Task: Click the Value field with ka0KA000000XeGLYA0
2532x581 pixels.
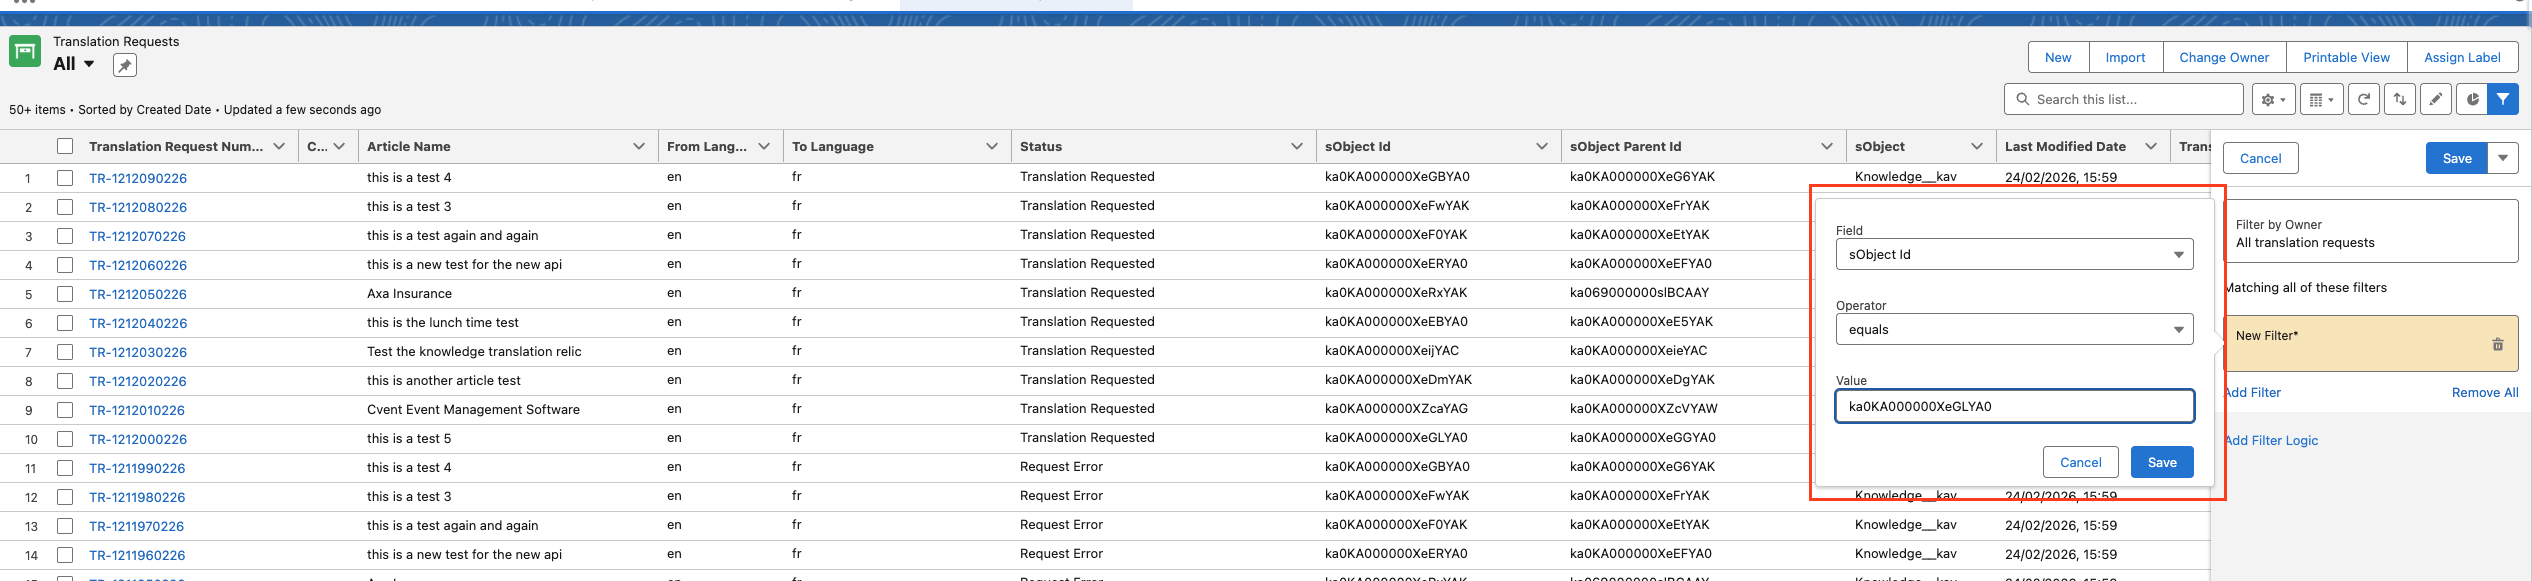Action: (x=2014, y=406)
